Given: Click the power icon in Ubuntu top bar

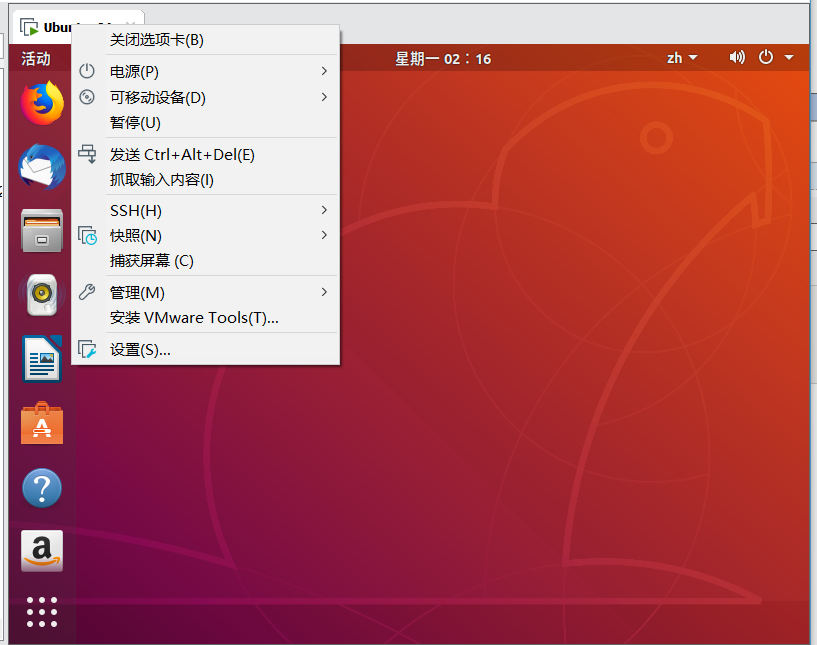Looking at the screenshot, I should [766, 57].
